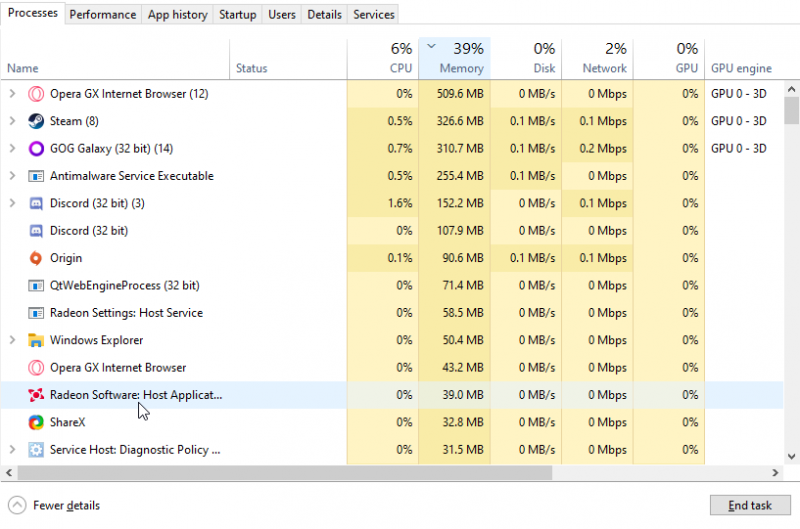Switch to the Performance tab
Image resolution: width=800 pixels, height=529 pixels.
click(x=103, y=15)
